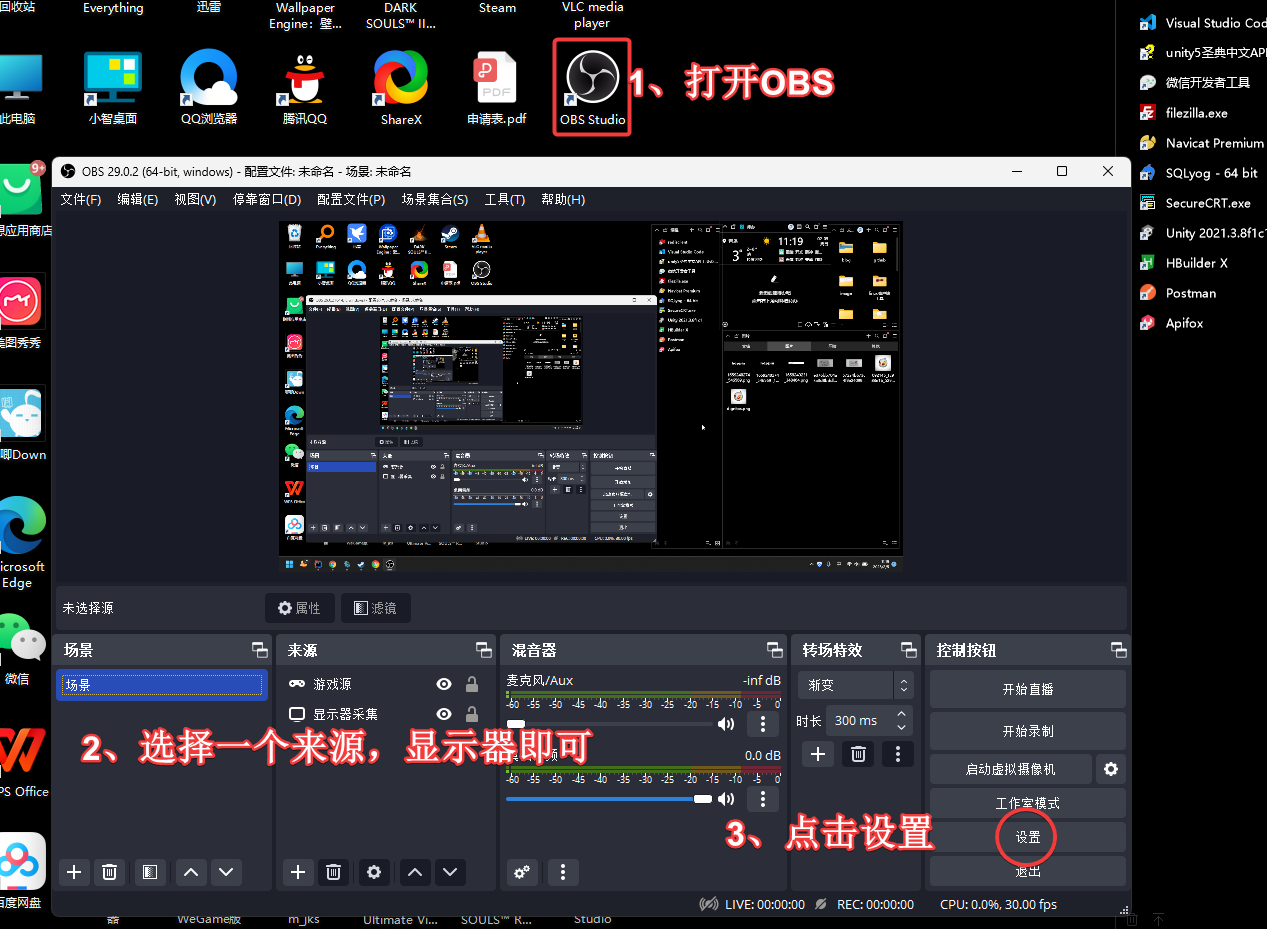Open the 渐变 transition dropdown
Screen dimensions: 1267x929
point(855,685)
